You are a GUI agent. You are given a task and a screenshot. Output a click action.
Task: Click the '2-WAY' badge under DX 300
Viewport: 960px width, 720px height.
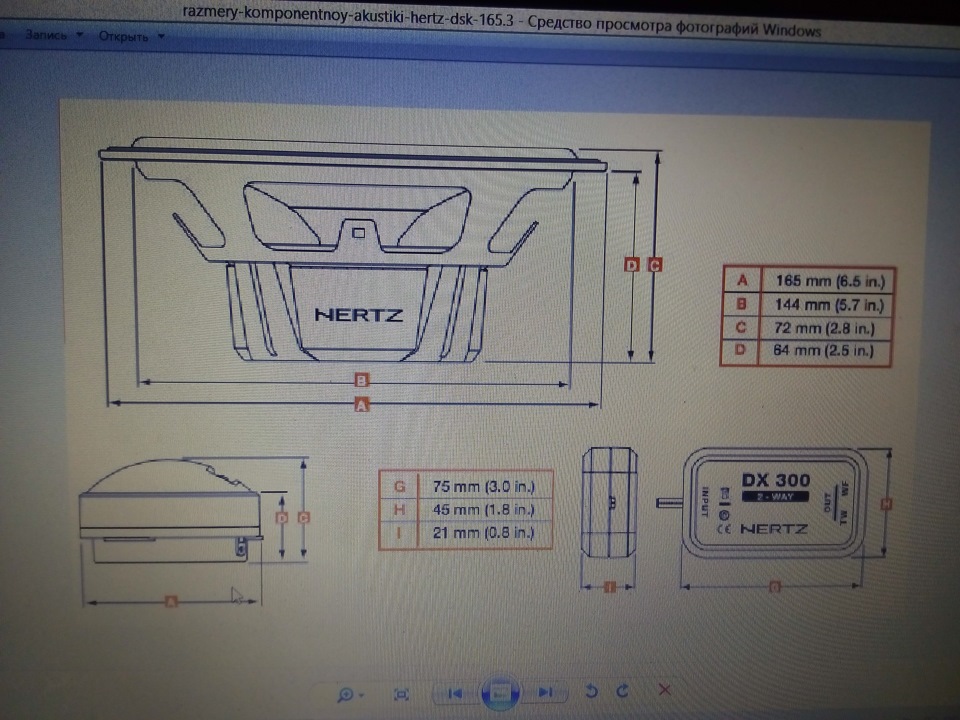coord(774,497)
